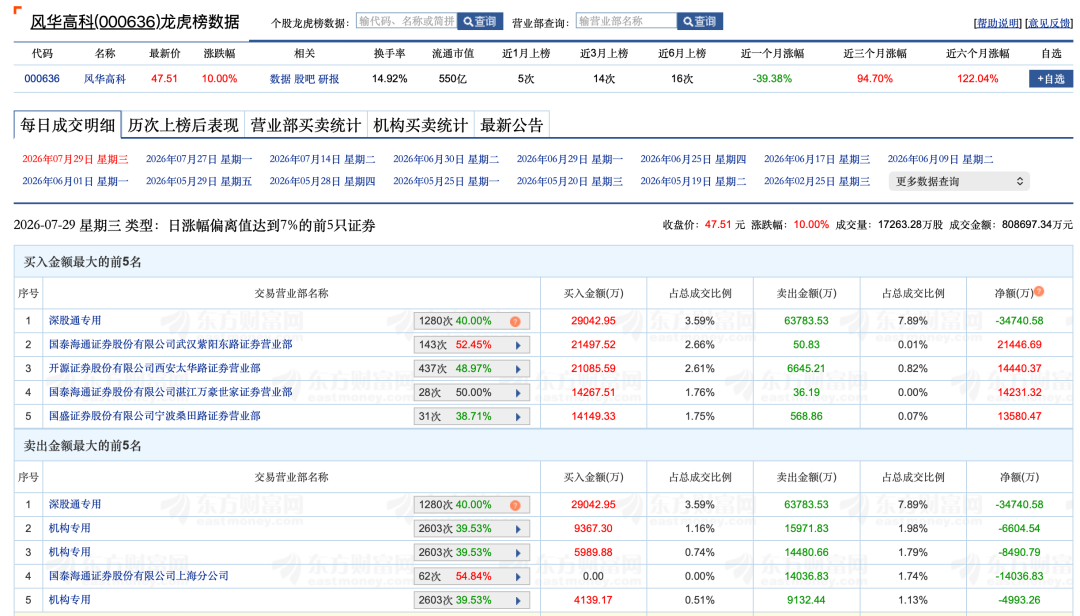This screenshot has height=616, width=1080.
Task: Click 查询 button for 营业部查询
Action: 700,21
